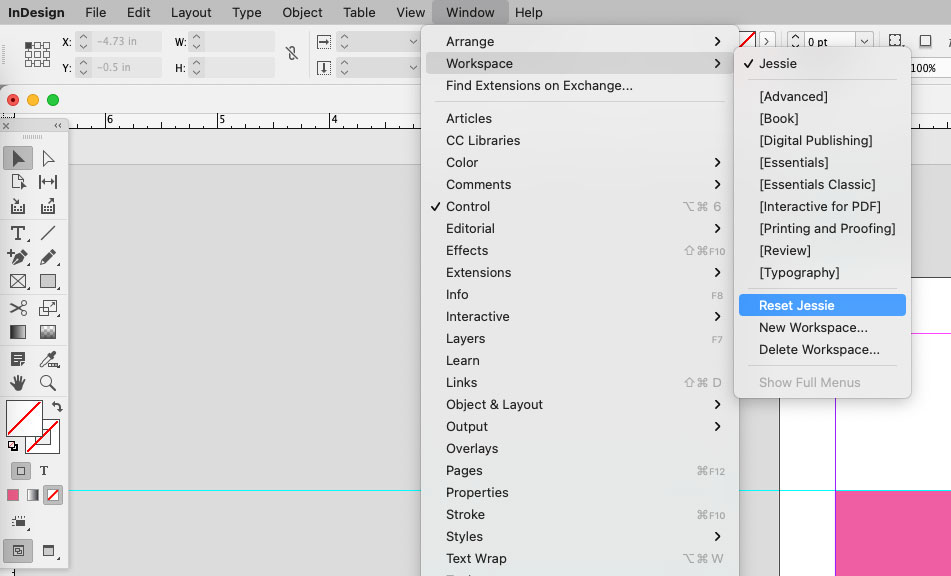This screenshot has width=951, height=576.
Task: Select the Type tool
Action: coord(18,233)
